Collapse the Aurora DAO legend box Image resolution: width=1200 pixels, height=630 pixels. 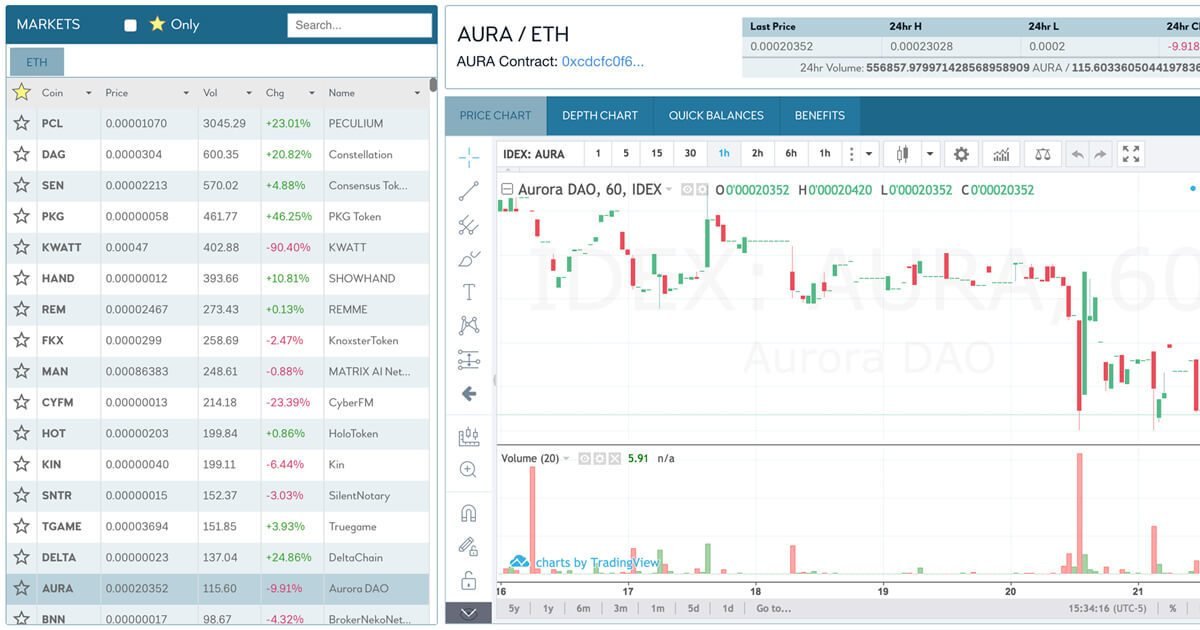[507, 189]
